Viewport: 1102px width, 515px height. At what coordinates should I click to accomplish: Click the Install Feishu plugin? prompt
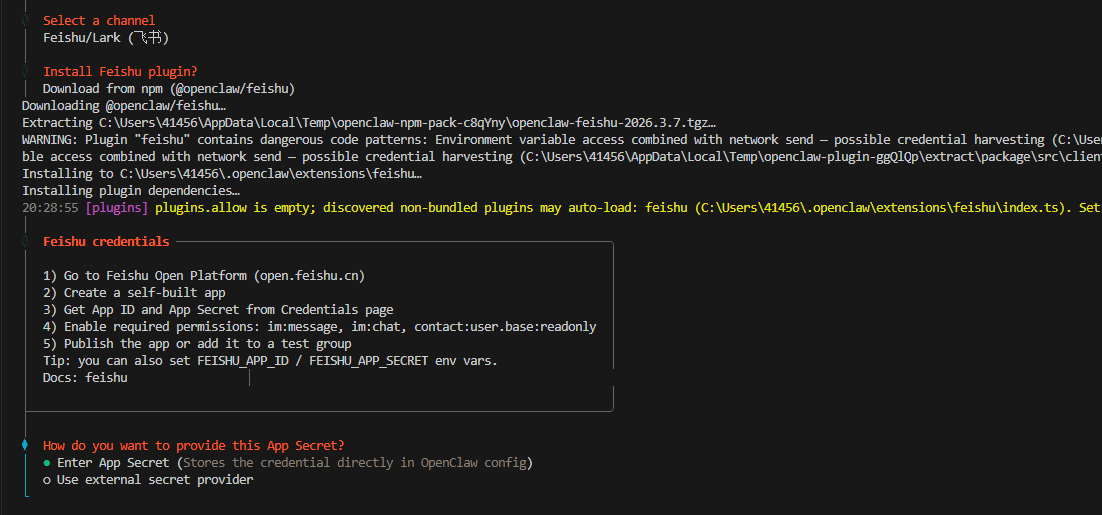[120, 71]
